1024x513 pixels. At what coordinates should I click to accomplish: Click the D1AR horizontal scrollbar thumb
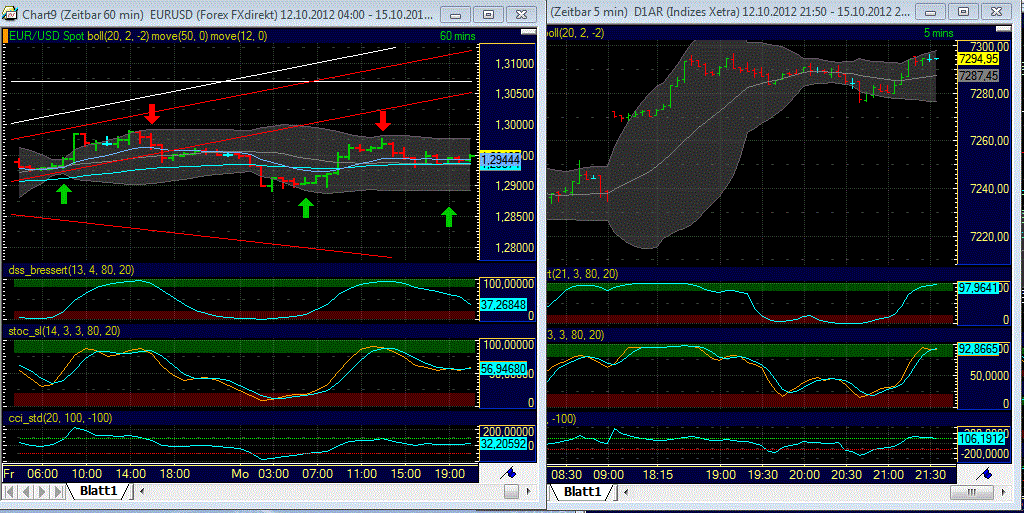(972, 492)
